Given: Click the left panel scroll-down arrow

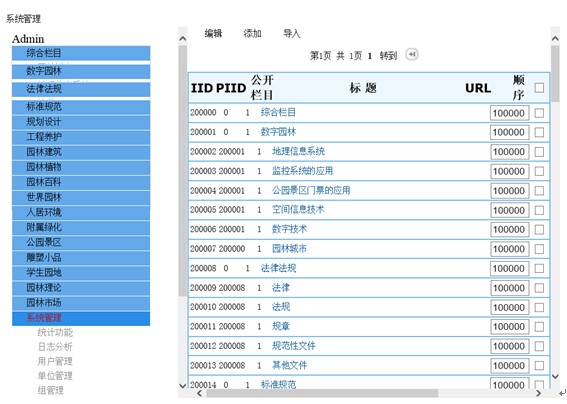Looking at the screenshot, I should (x=183, y=386).
